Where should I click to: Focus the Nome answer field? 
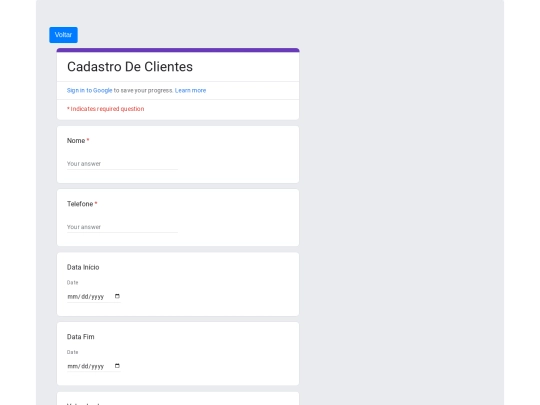122,164
